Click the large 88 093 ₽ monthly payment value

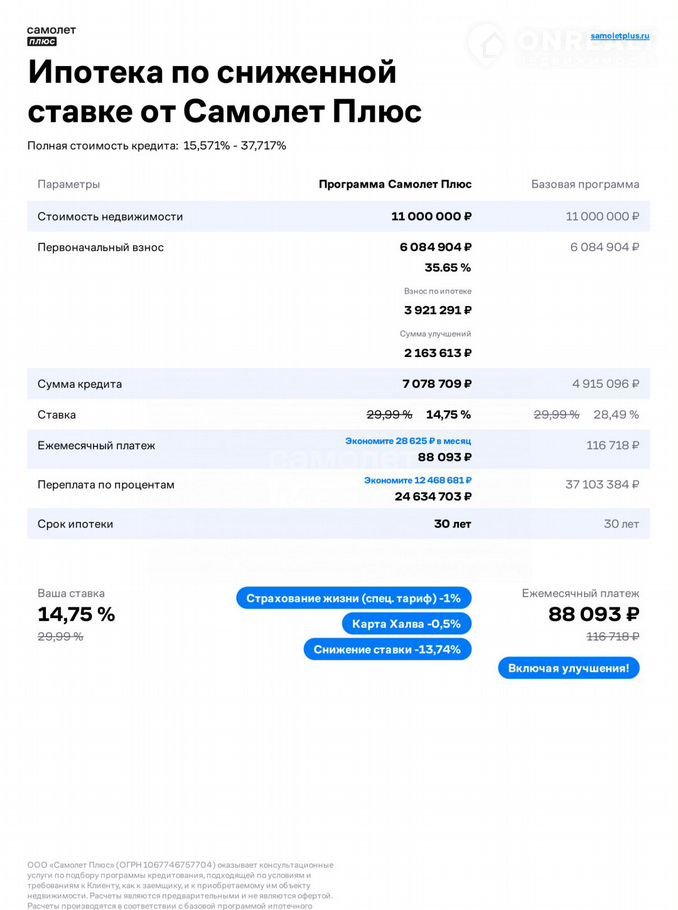(594, 614)
